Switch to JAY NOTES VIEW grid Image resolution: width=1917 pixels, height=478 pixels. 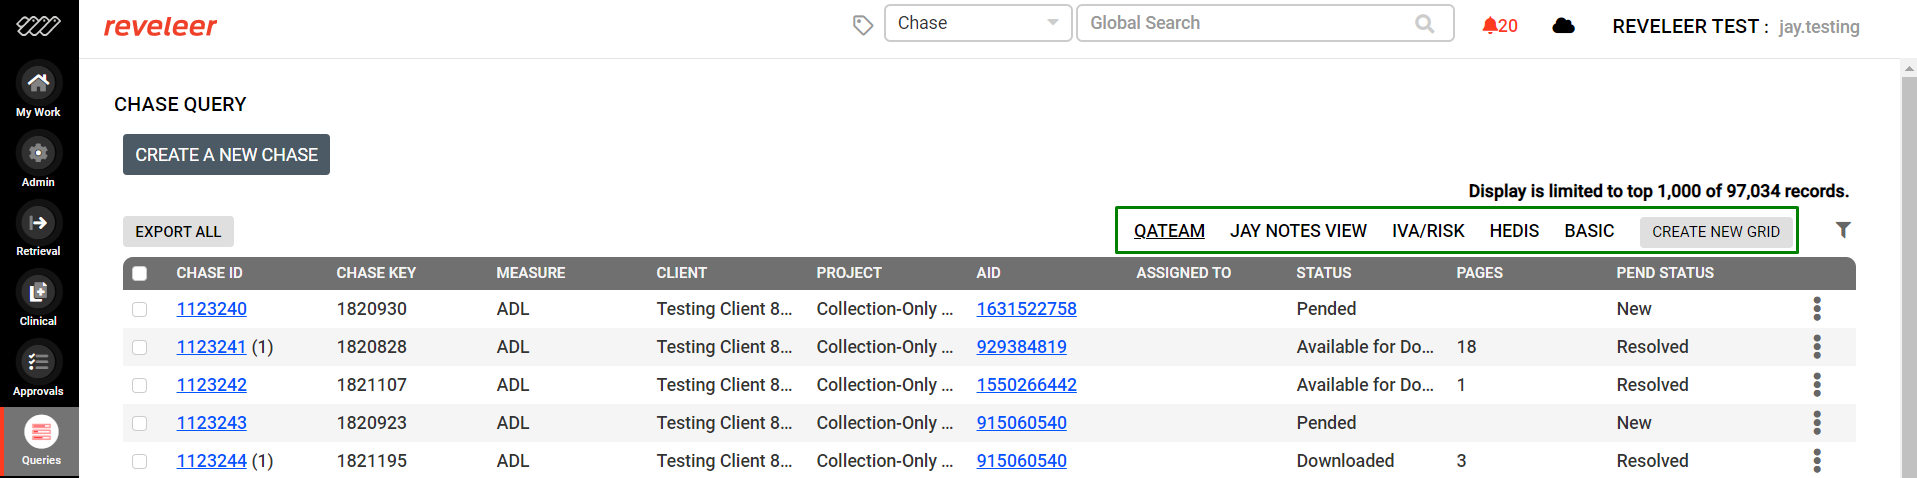[x=1298, y=231]
